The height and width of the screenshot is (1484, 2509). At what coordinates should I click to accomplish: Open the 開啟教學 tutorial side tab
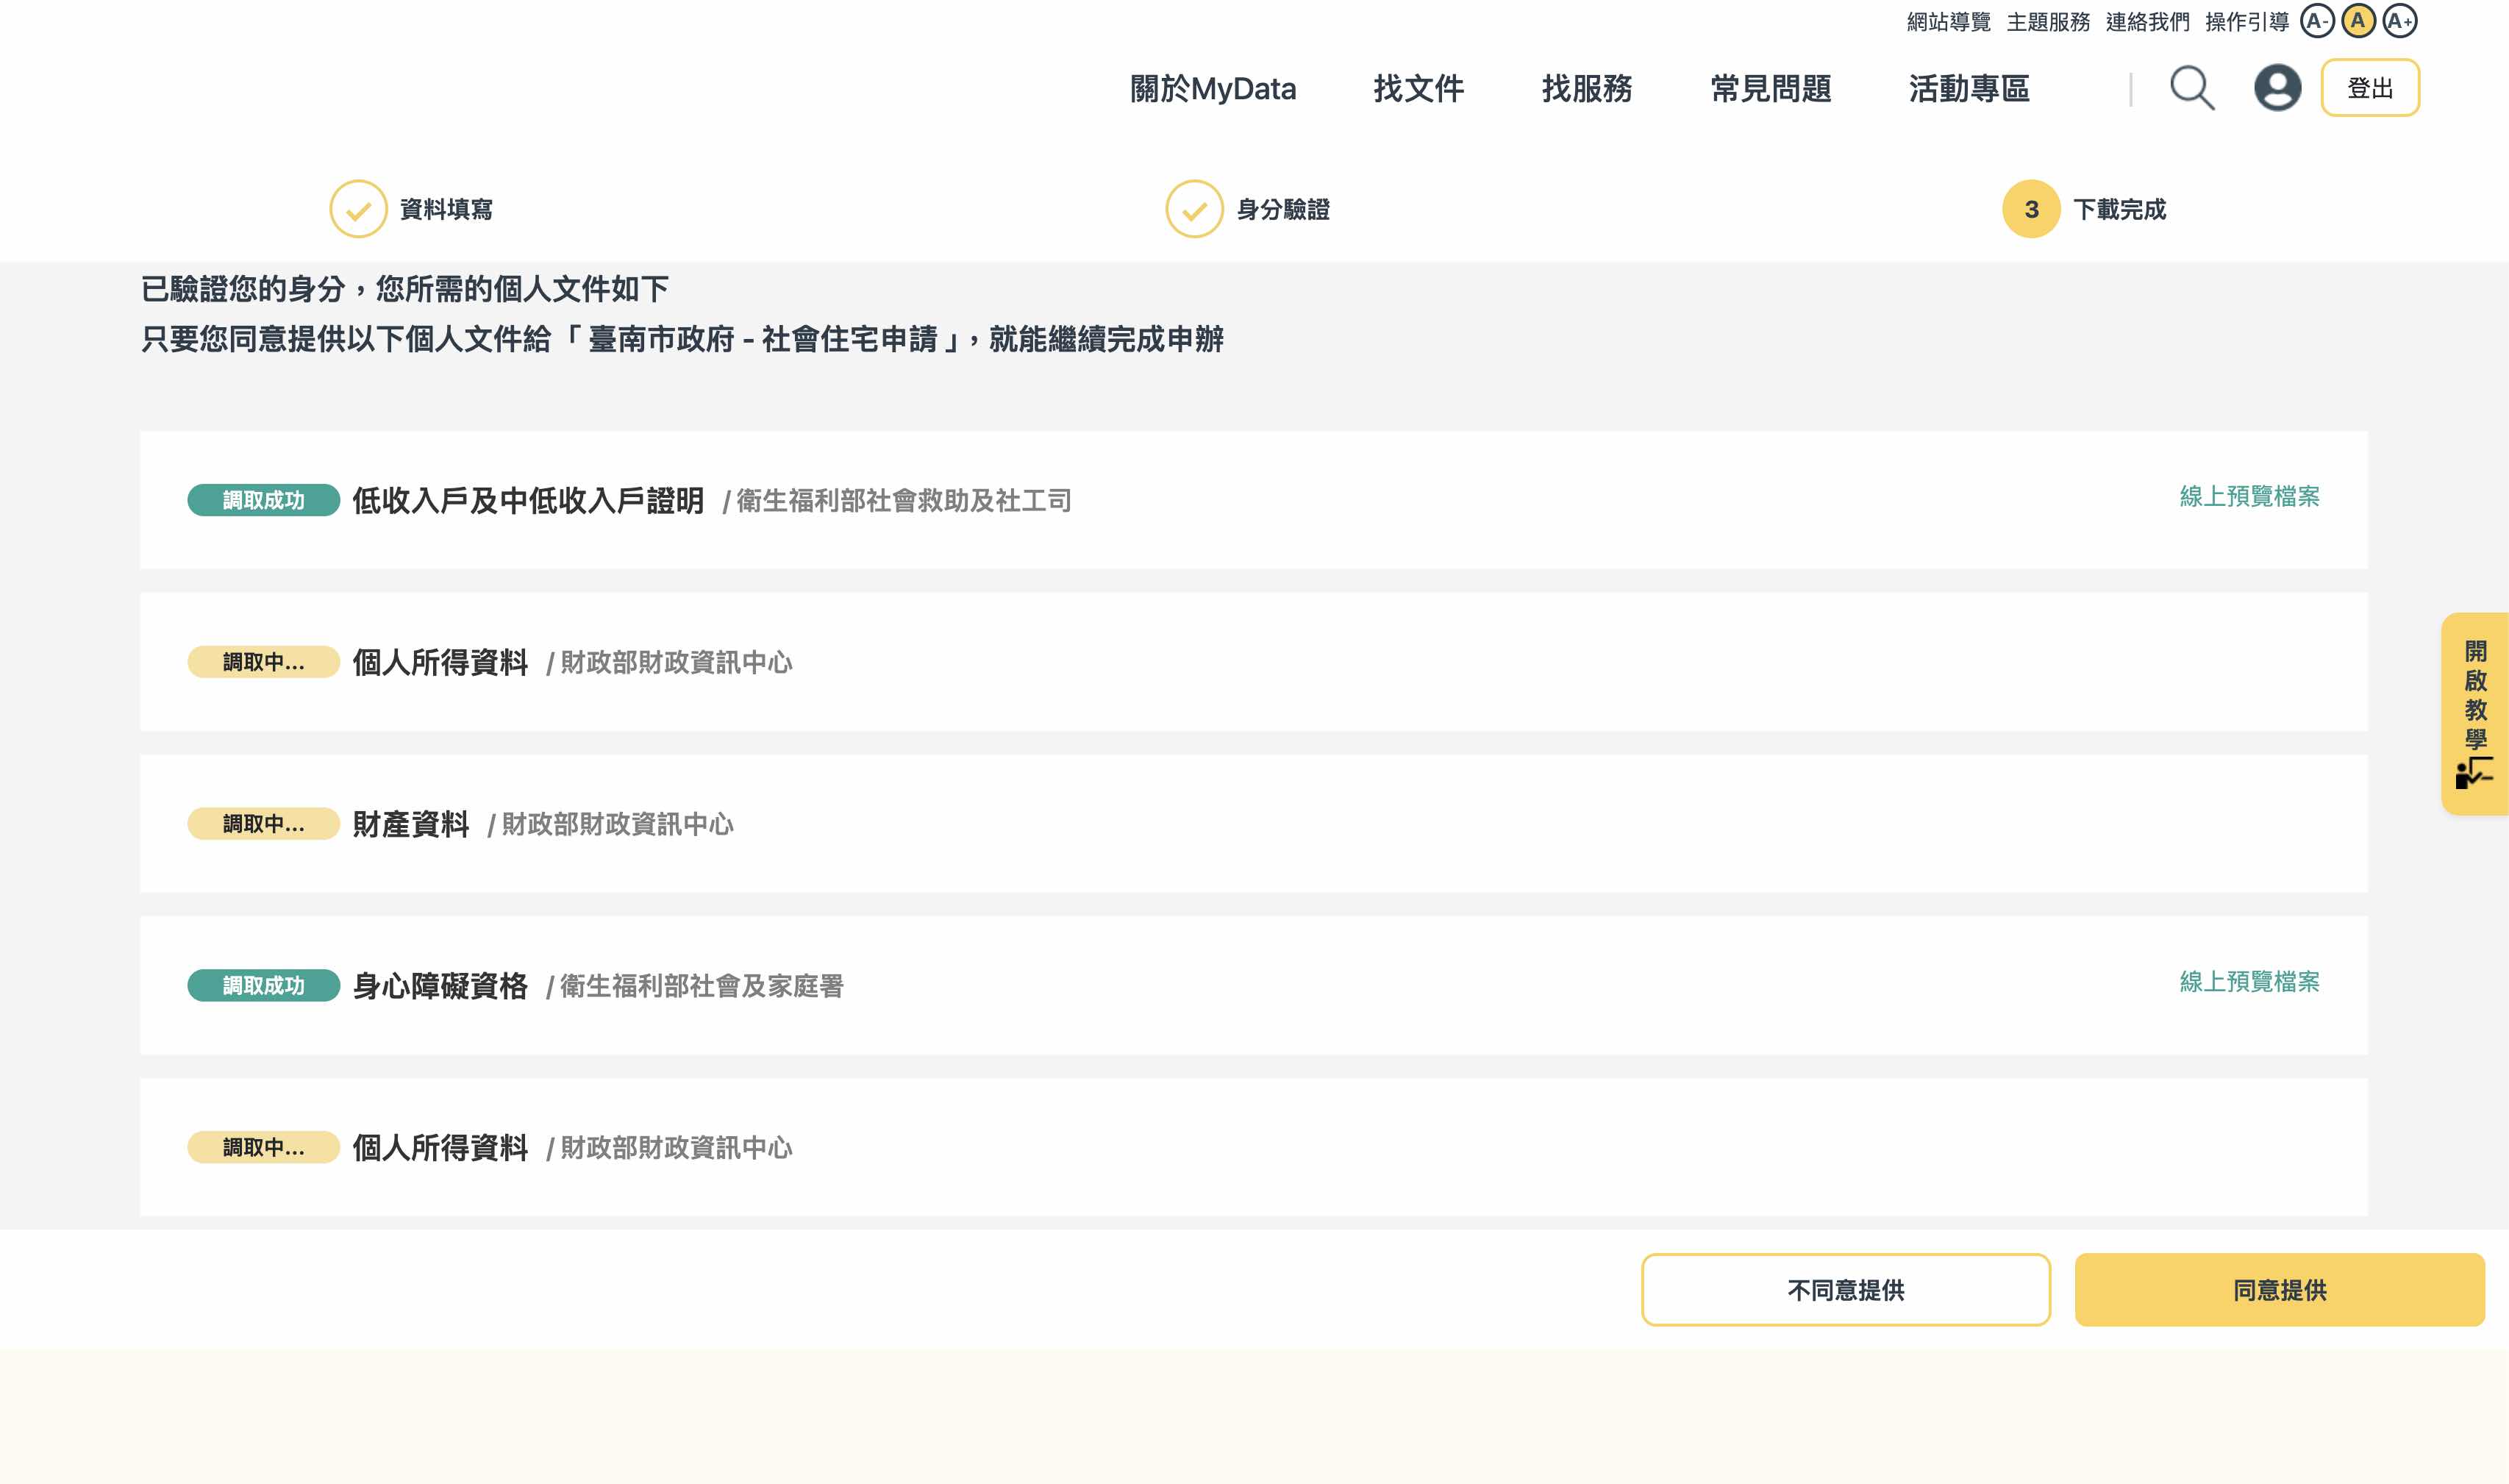[2475, 713]
